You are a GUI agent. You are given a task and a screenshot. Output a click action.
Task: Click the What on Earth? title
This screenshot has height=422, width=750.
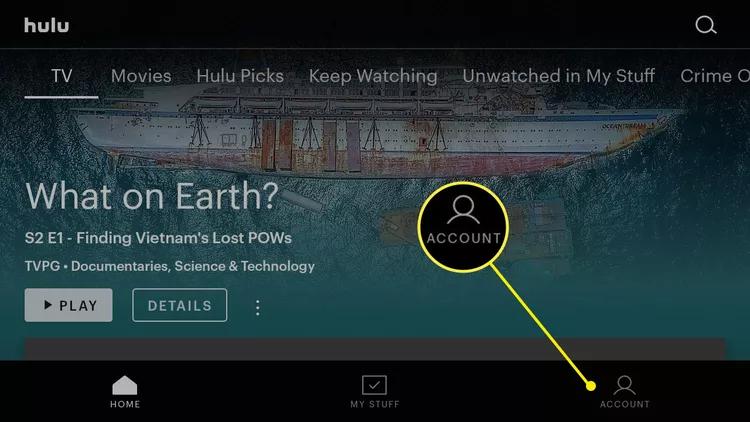152,196
